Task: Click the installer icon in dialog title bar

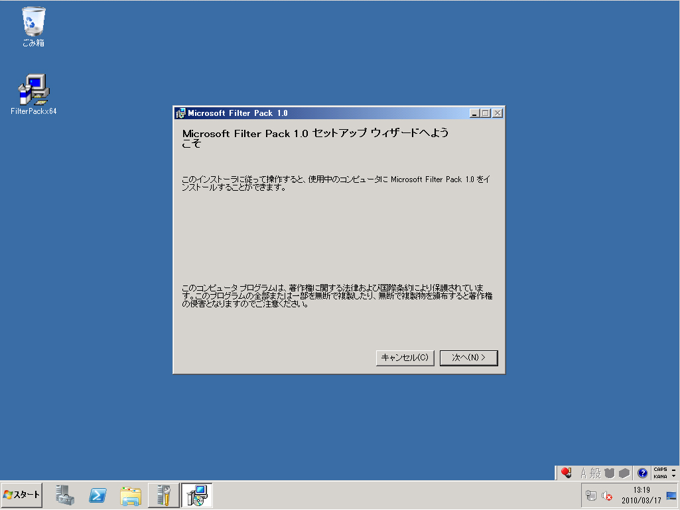Action: (x=180, y=114)
